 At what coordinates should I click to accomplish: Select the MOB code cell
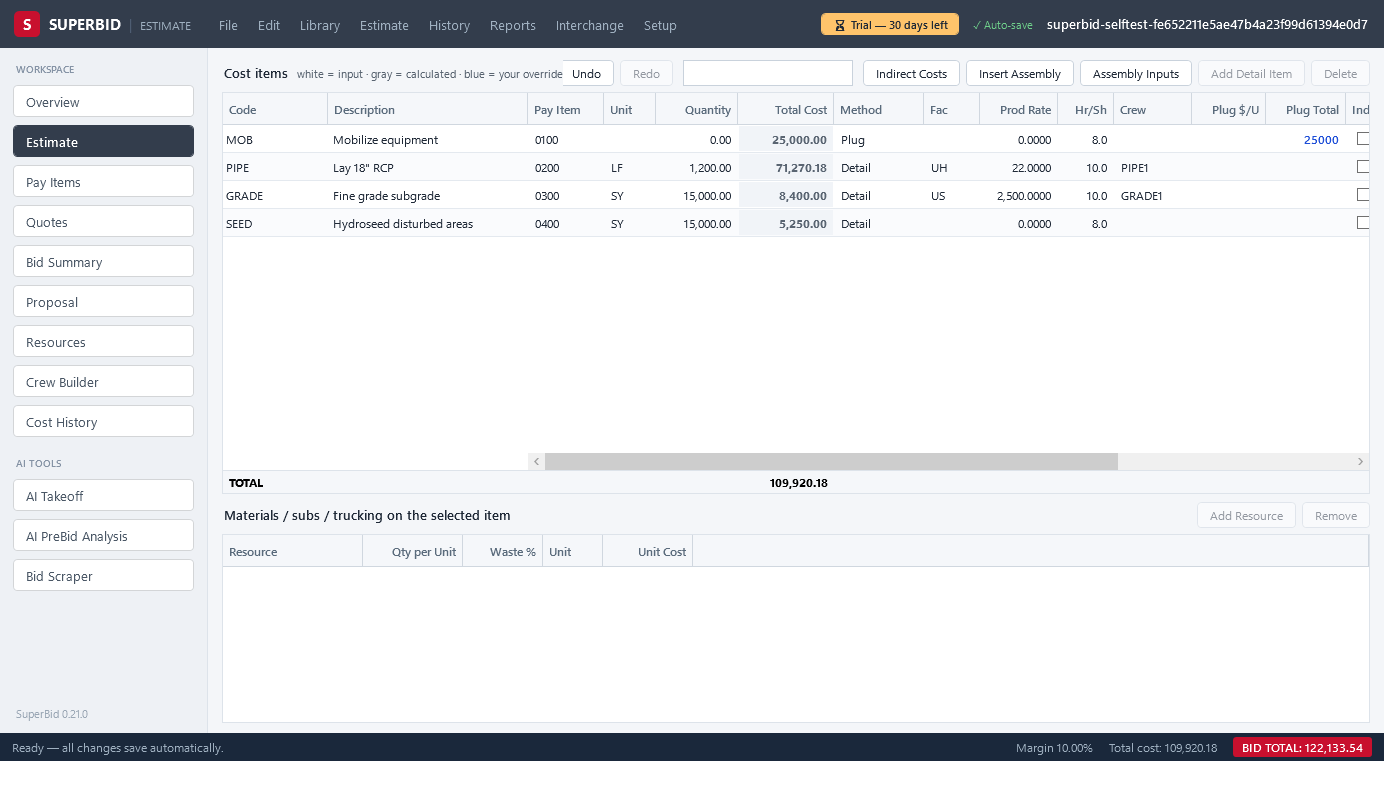275,139
